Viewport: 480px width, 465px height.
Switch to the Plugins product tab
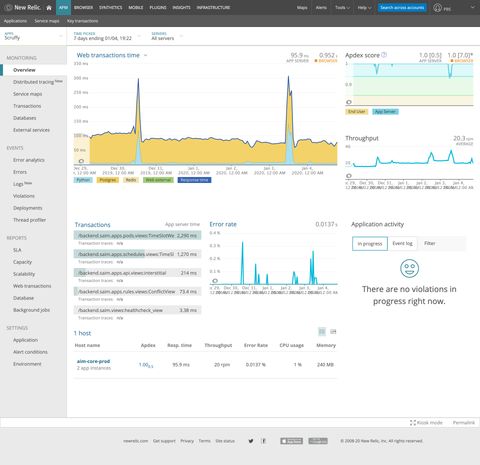[158, 7]
